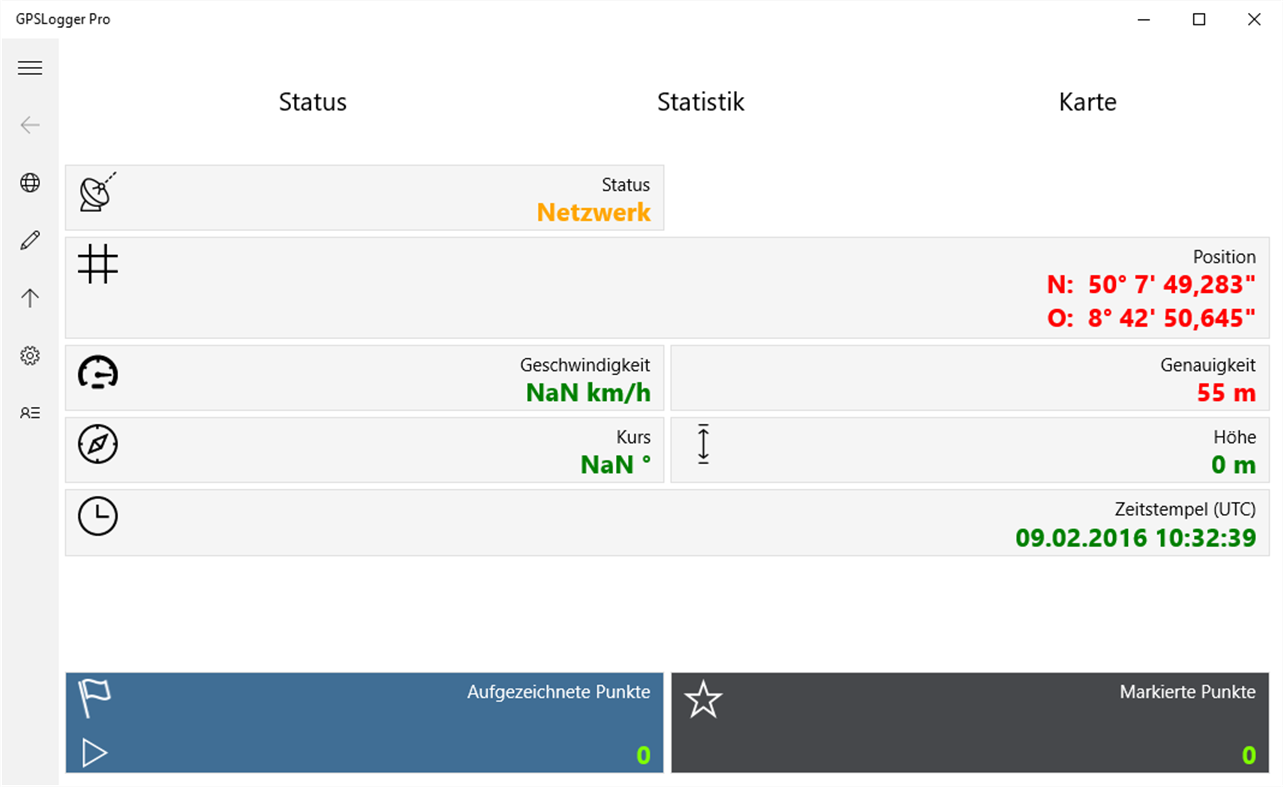Image resolution: width=1283 pixels, height=787 pixels.
Task: Select the Status tab
Action: 312,102
